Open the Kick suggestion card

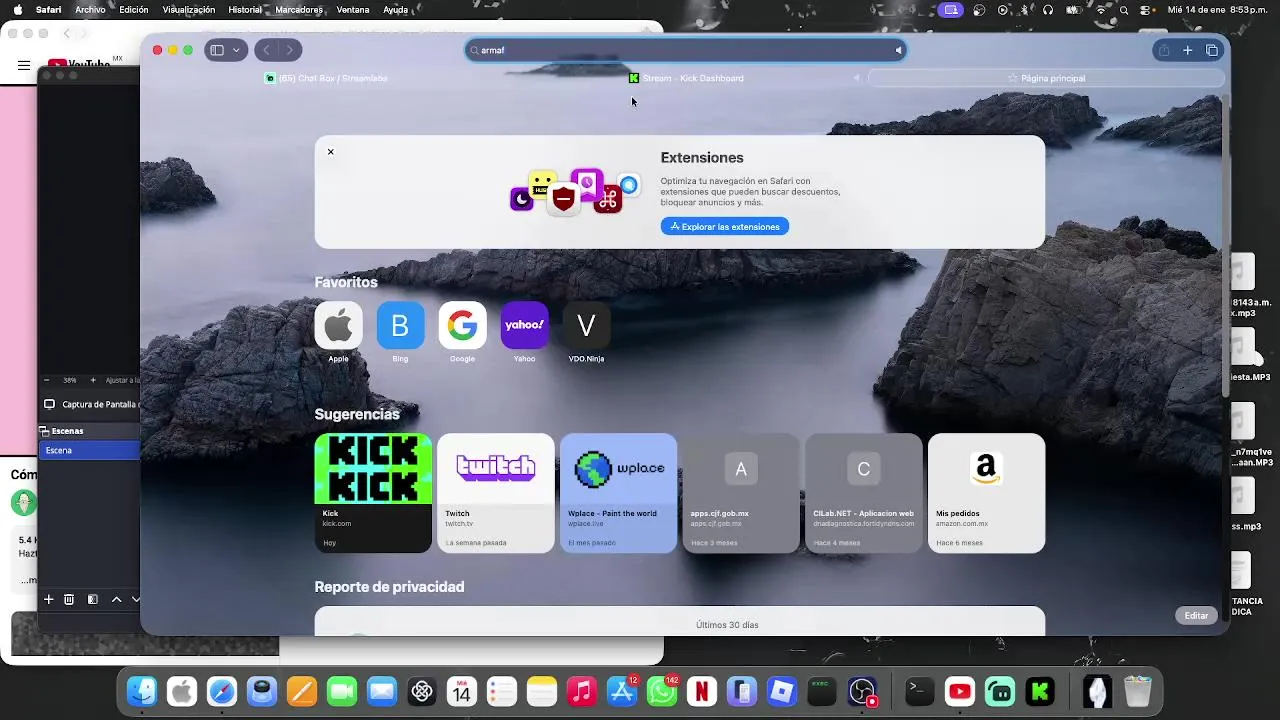[x=373, y=493]
